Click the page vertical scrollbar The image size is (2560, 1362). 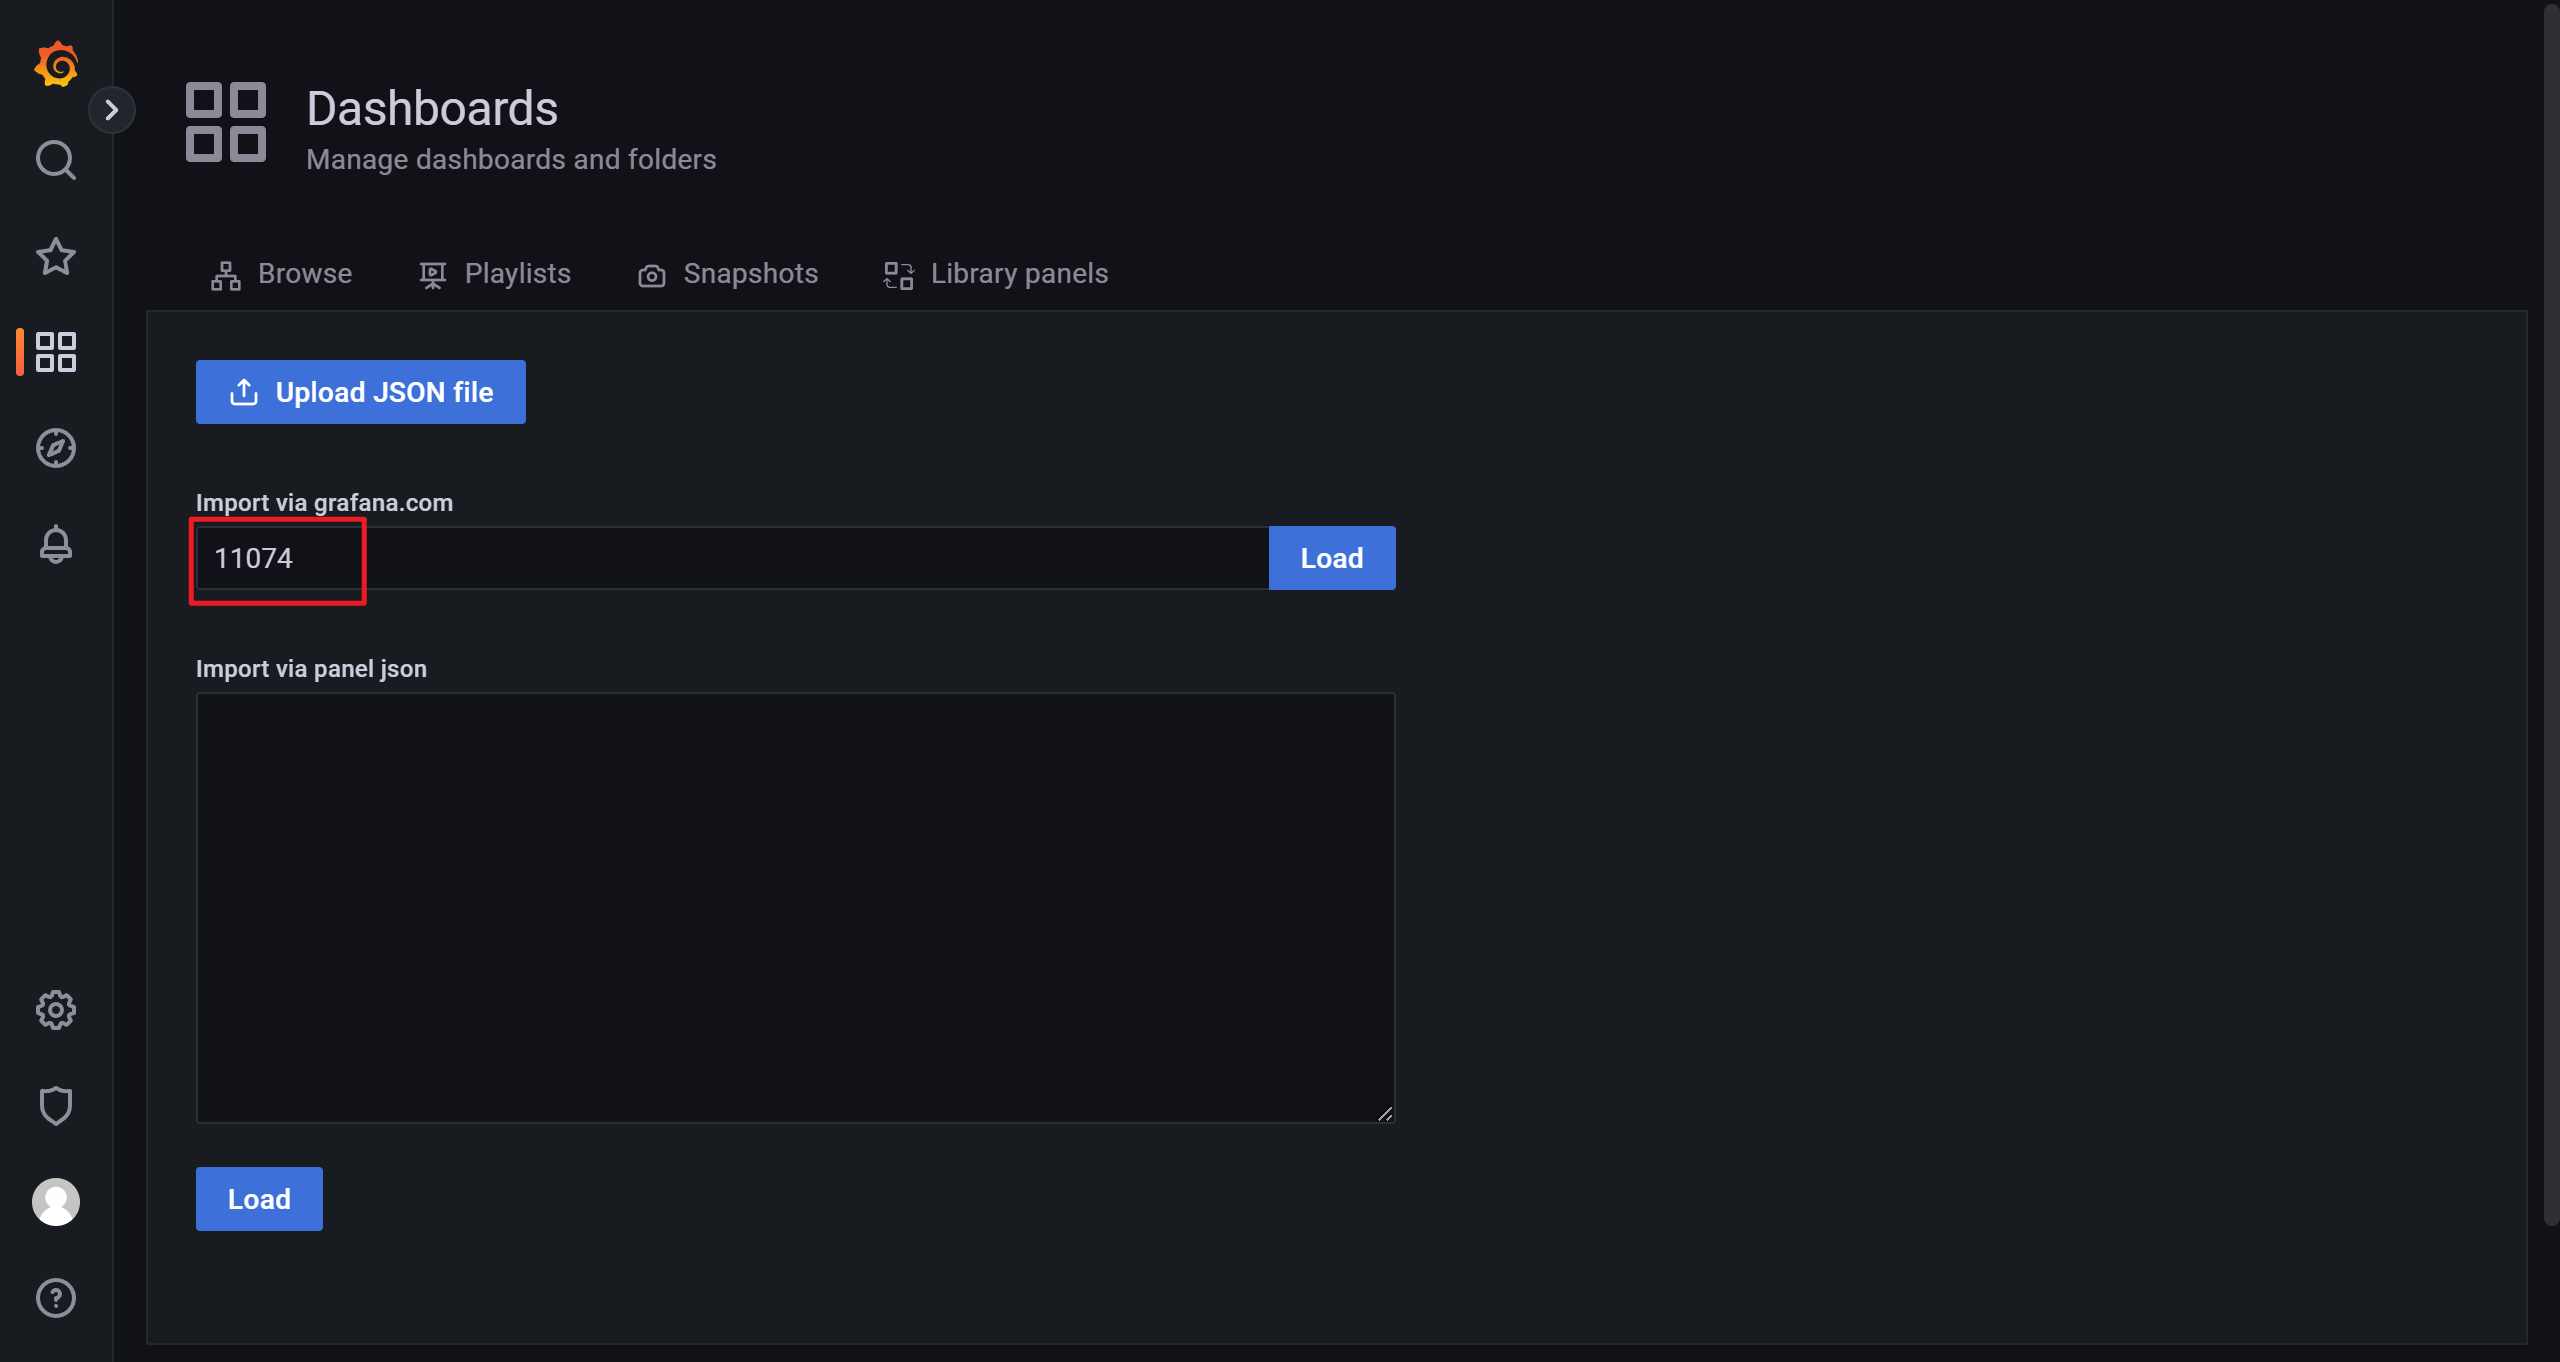2551,615
